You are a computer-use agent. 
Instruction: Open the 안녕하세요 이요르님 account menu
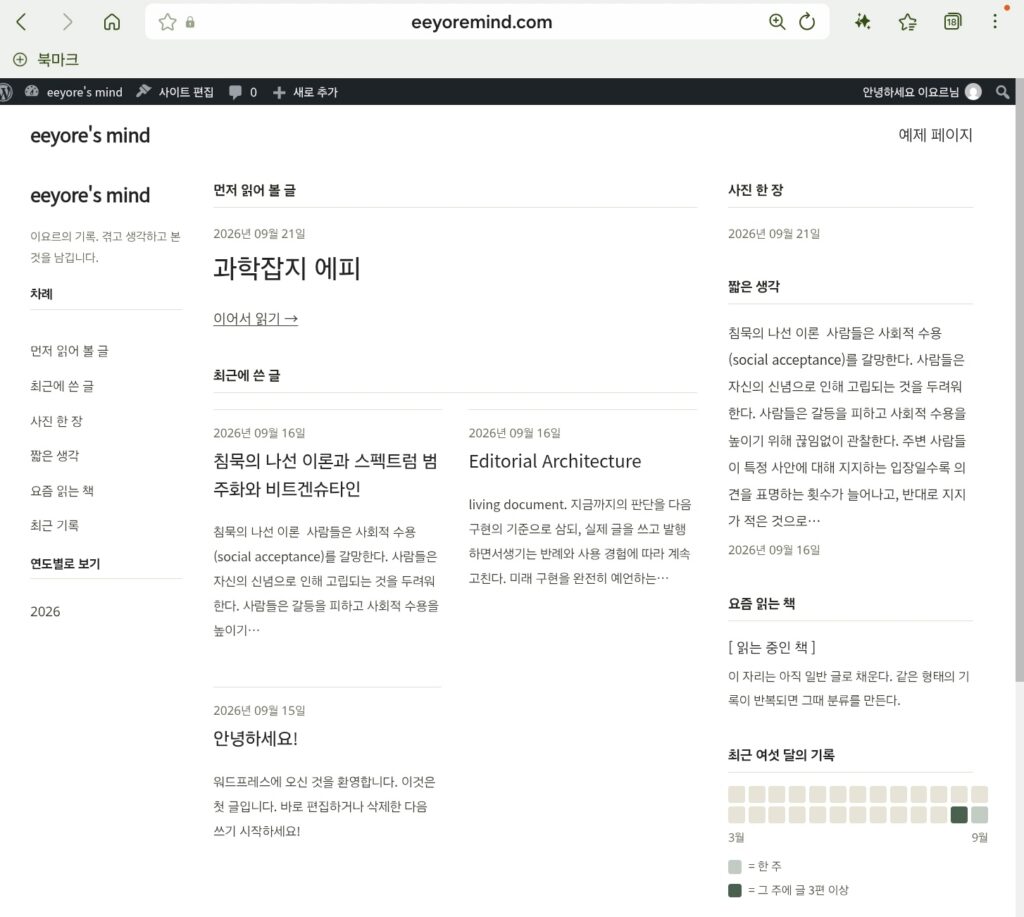(x=910, y=92)
